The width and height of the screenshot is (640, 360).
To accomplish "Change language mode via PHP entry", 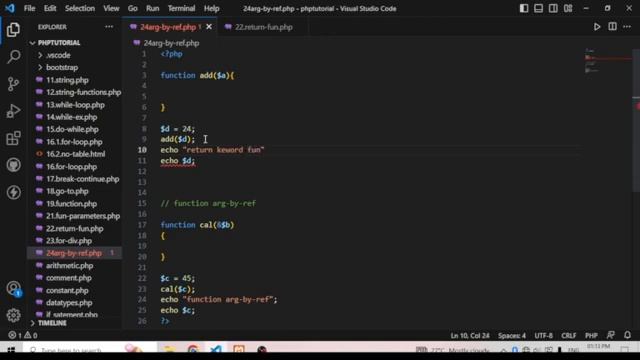I will point(591,336).
